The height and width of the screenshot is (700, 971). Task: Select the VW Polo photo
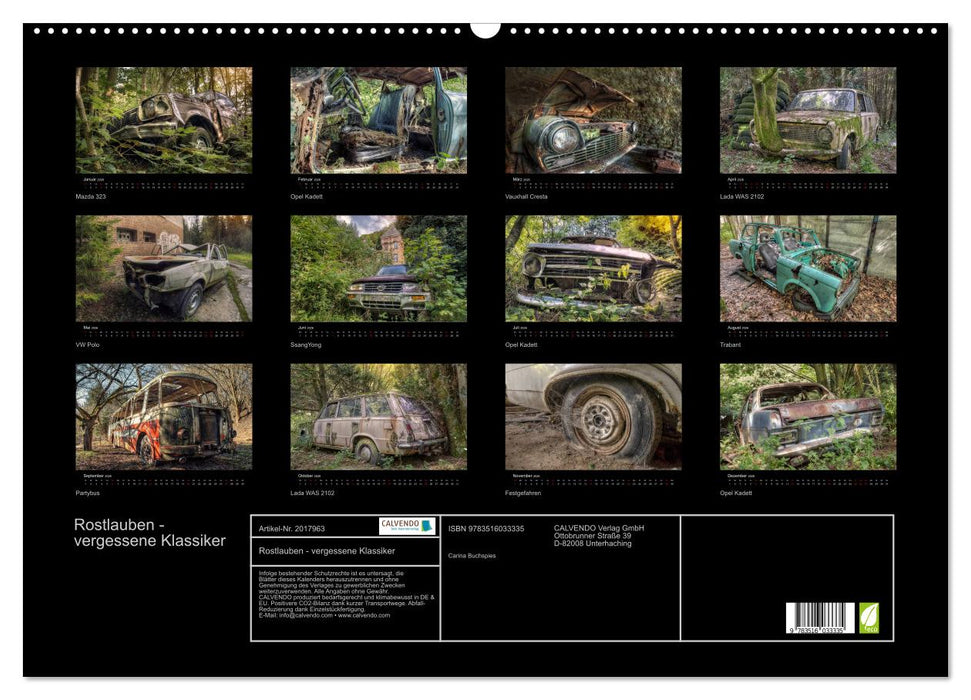coord(164,268)
